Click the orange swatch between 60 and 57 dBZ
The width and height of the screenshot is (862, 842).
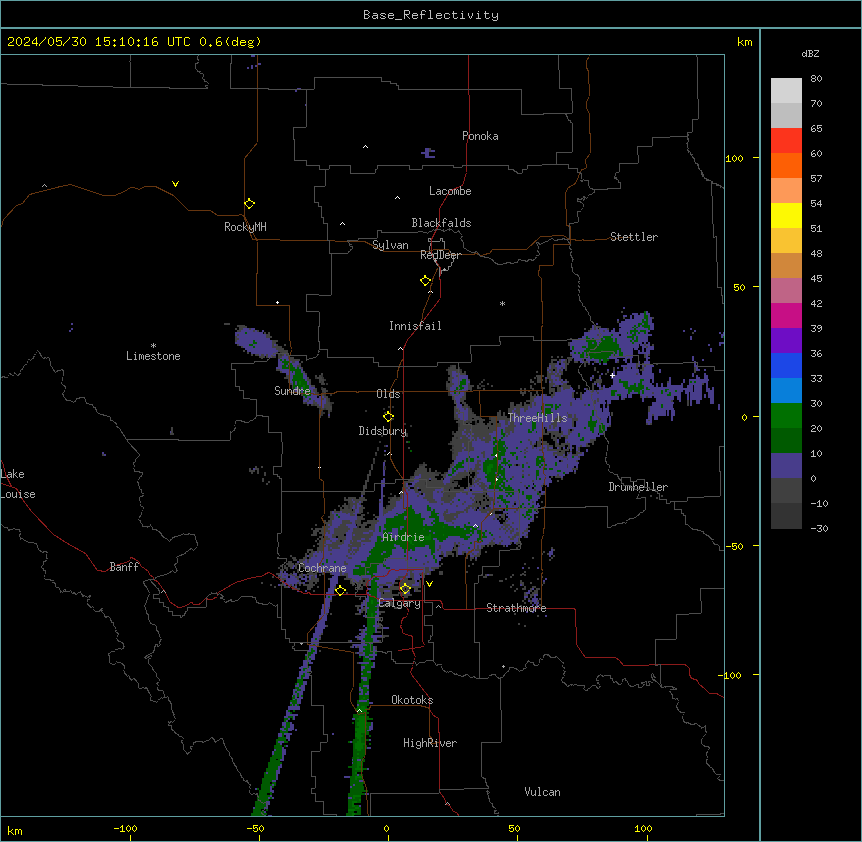[786, 165]
